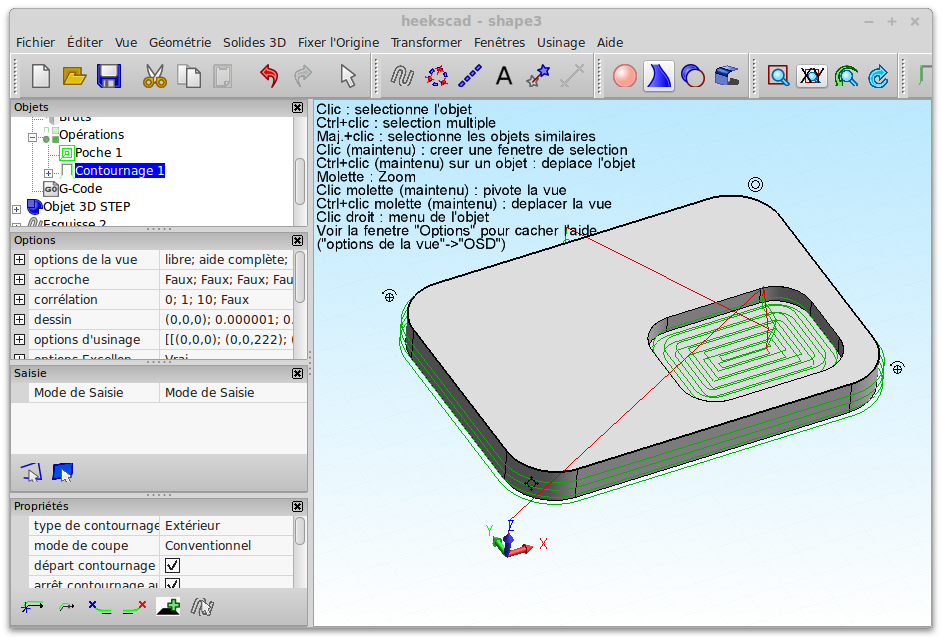Click the red Undo arrow icon
The image size is (942, 637).
(x=268, y=76)
